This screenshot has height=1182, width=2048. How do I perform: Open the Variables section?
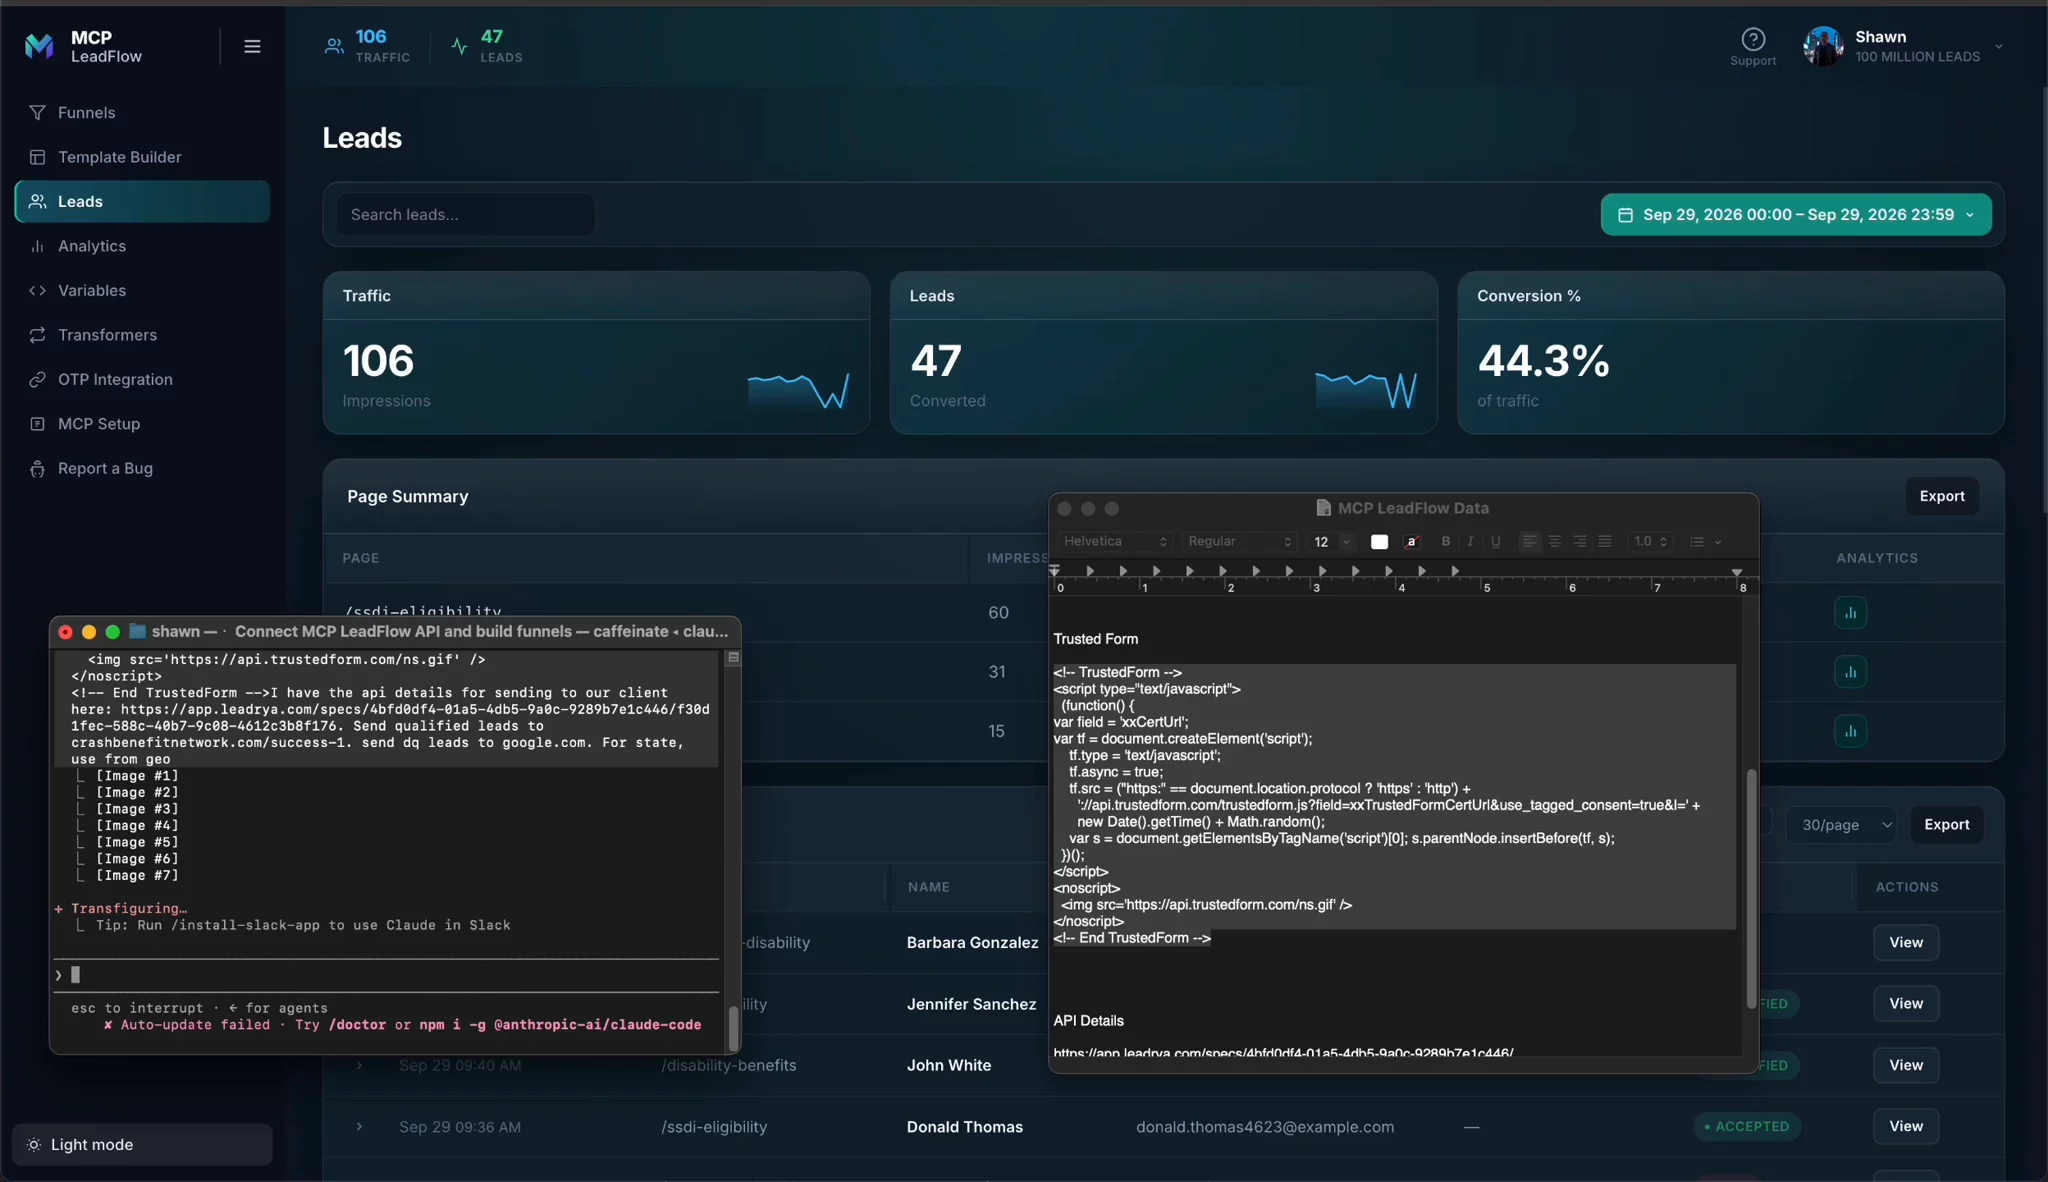point(142,291)
